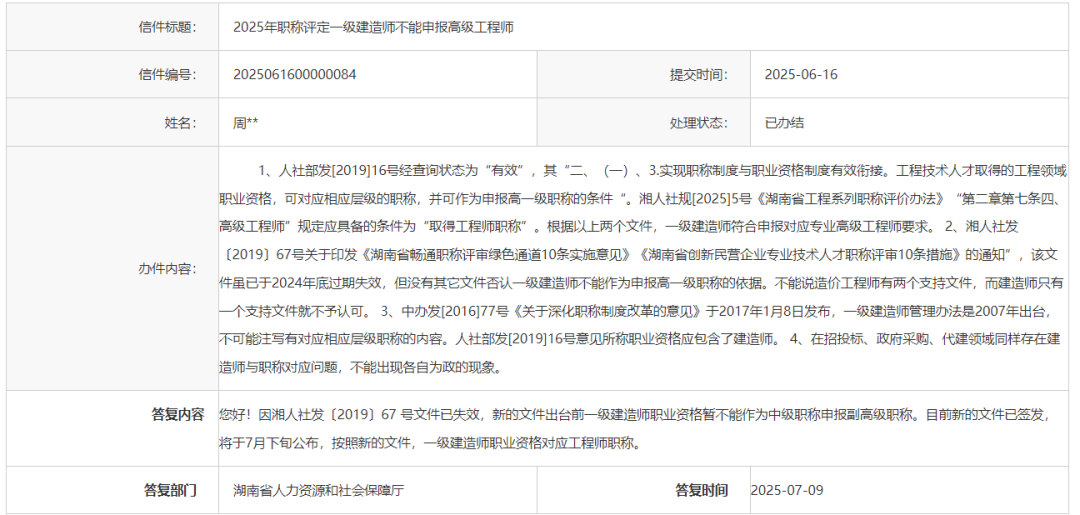Select the letter number 2025061600000084
The image size is (1080, 515).
click(x=294, y=75)
